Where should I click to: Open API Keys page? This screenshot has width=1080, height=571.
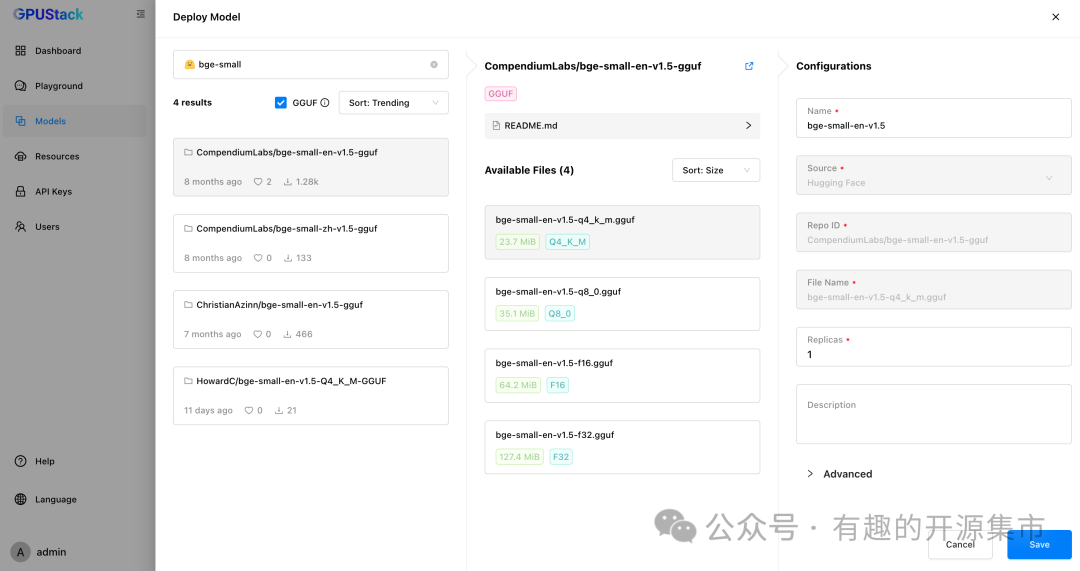click(x=74, y=191)
